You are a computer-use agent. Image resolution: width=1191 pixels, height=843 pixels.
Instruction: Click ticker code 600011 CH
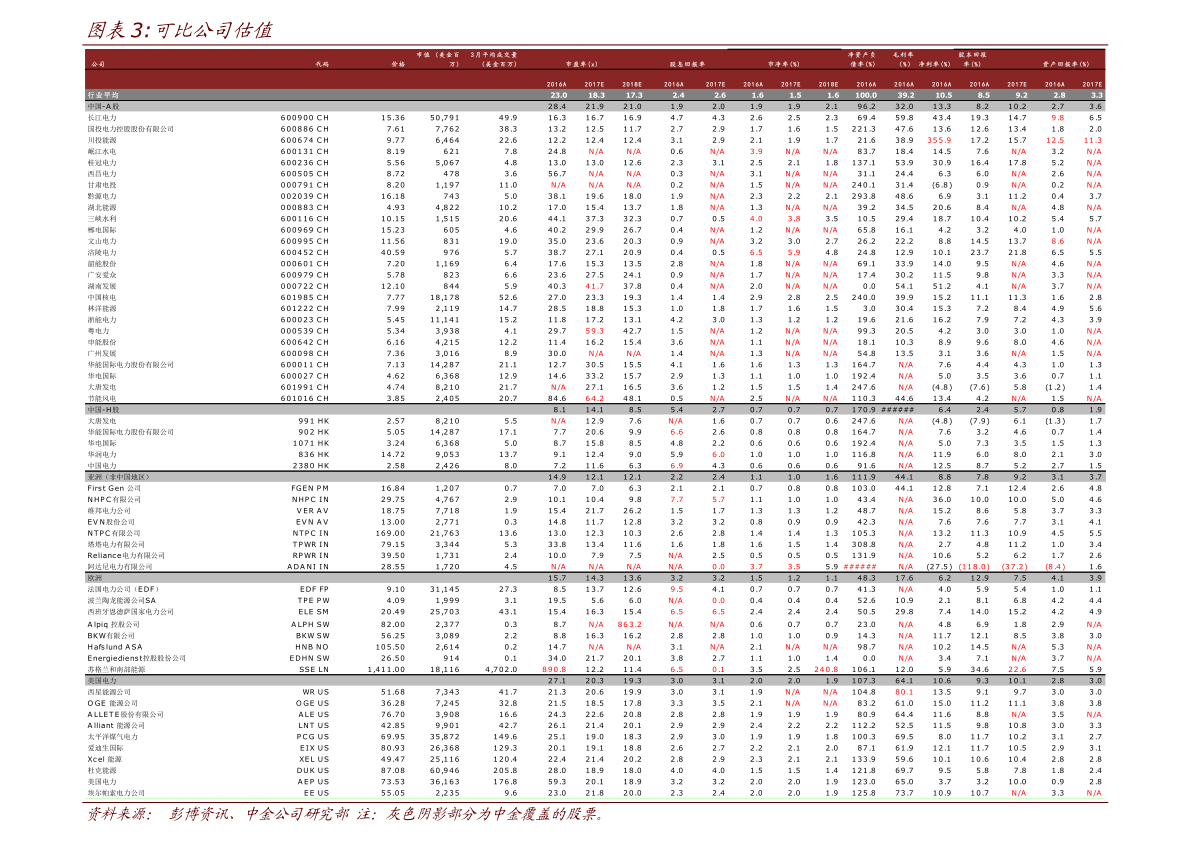pos(305,365)
